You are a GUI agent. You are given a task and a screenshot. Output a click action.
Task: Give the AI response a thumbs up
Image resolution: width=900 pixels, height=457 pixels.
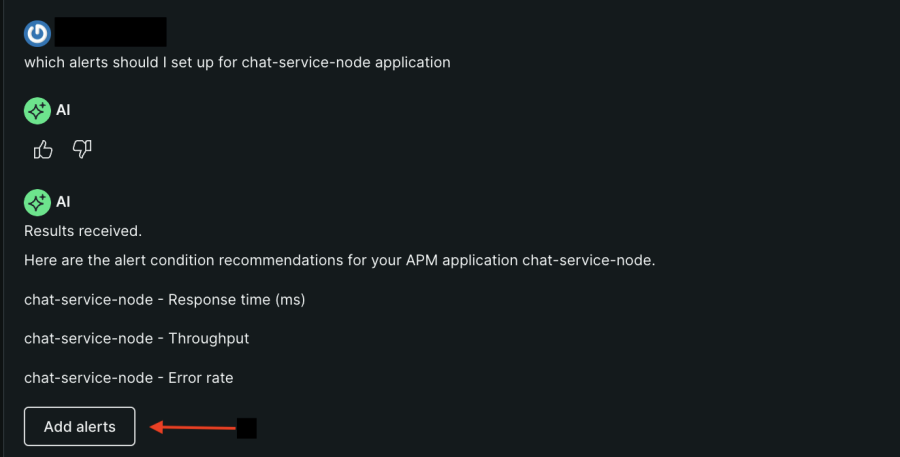click(43, 150)
